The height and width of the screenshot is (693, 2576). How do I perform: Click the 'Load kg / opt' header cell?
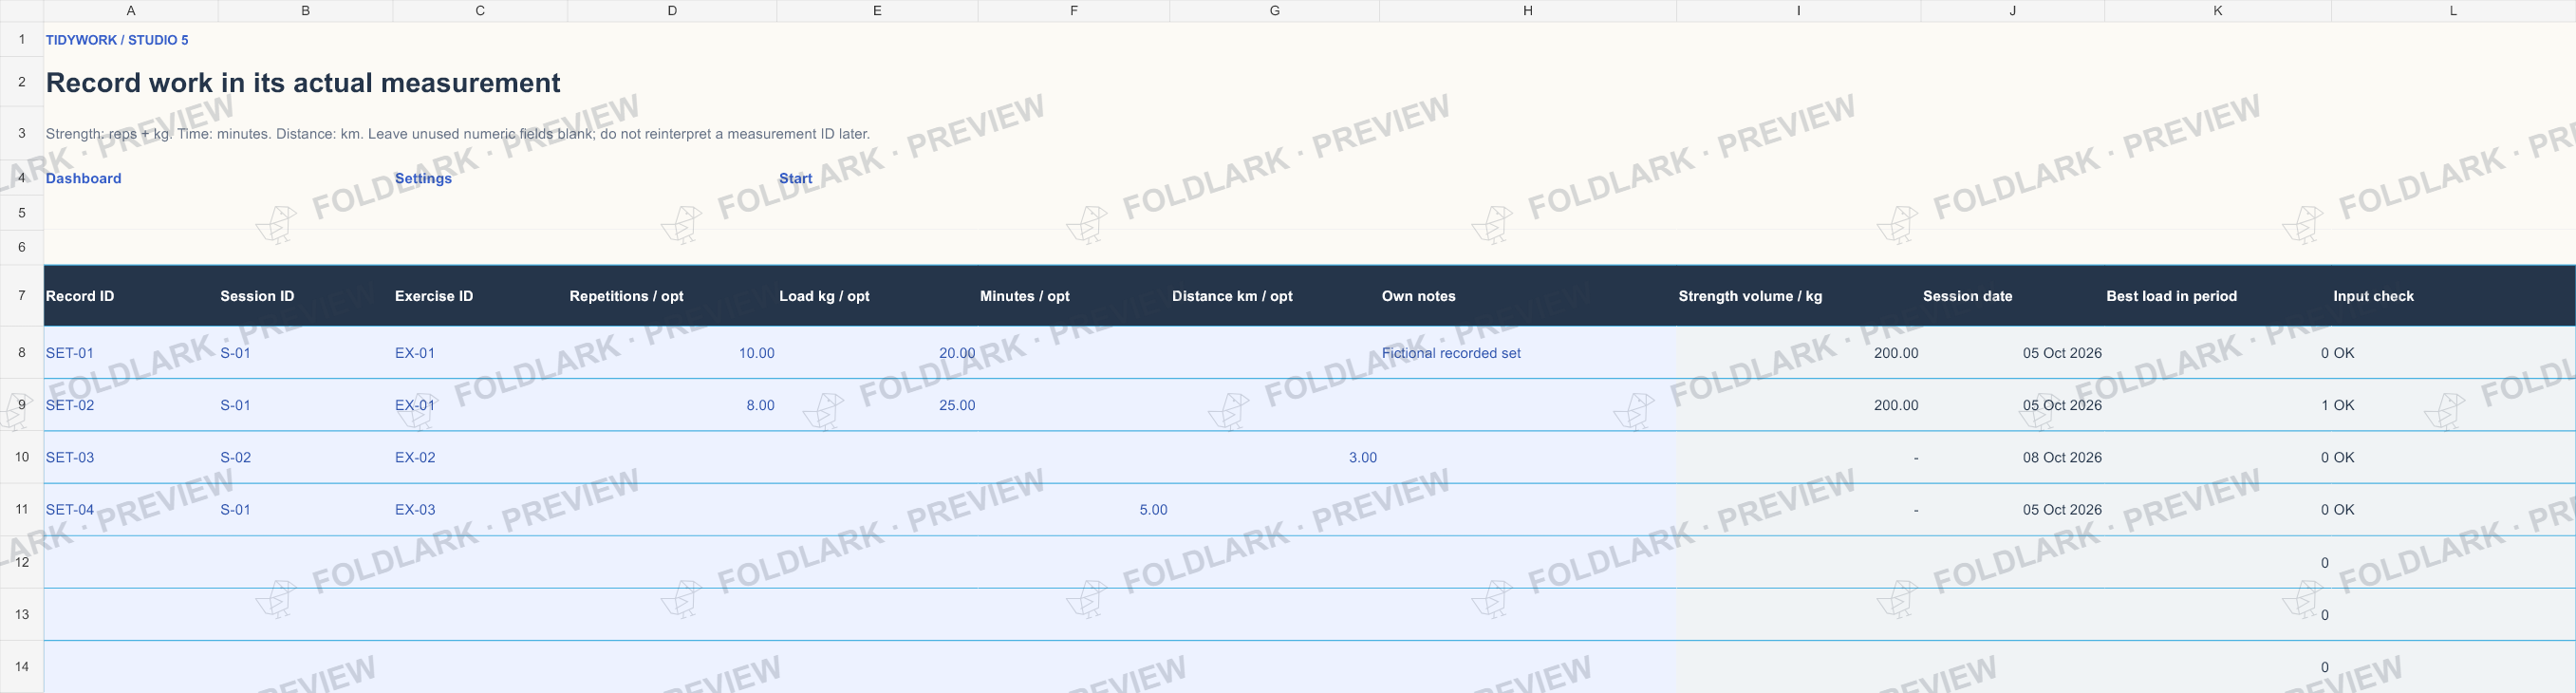(x=877, y=296)
